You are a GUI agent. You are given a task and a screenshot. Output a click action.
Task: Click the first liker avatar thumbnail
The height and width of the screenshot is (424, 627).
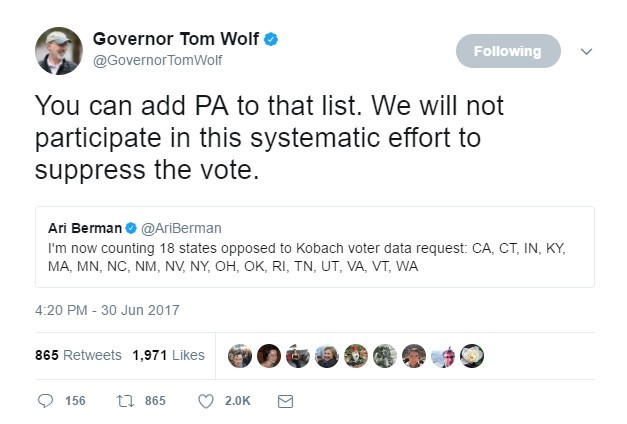tap(240, 355)
